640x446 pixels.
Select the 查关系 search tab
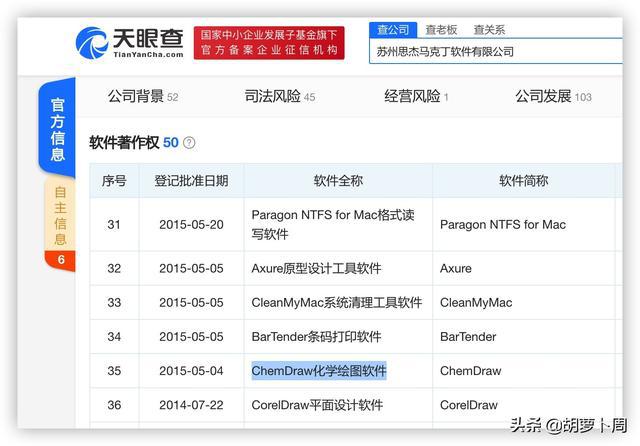[x=489, y=30]
